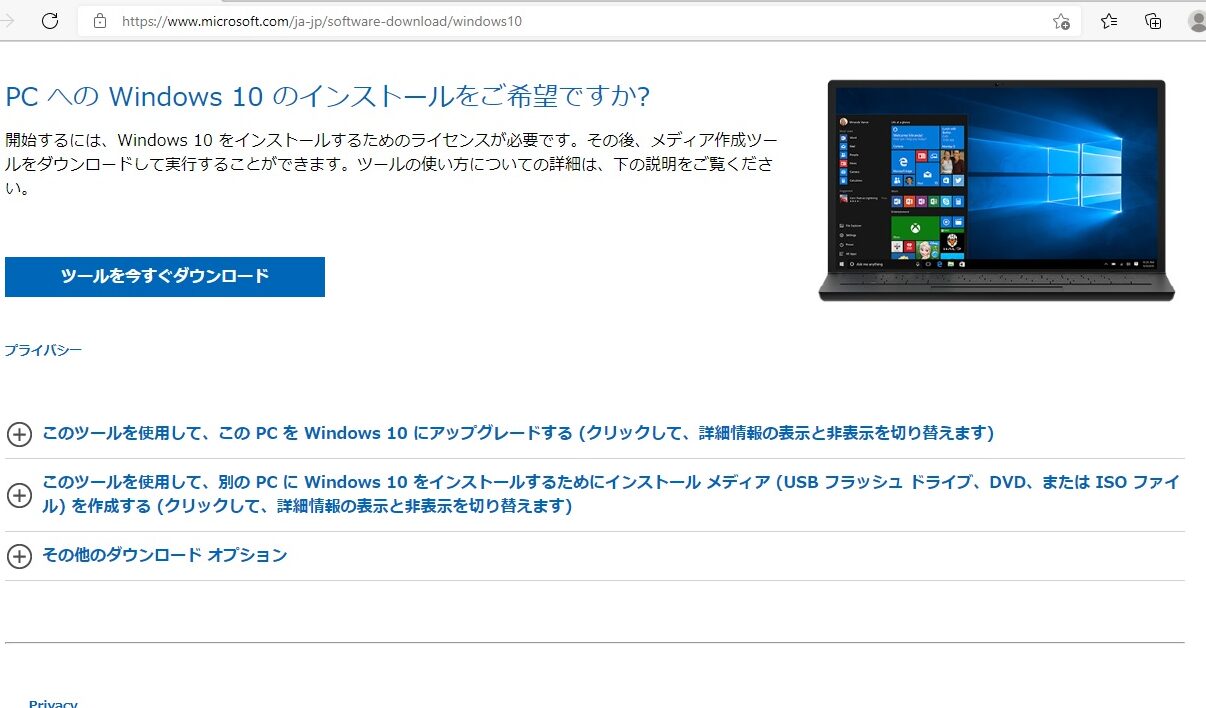Screen dimensions: 1206x708
Task: Open the Favorites list icon
Action: [x=1109, y=21]
